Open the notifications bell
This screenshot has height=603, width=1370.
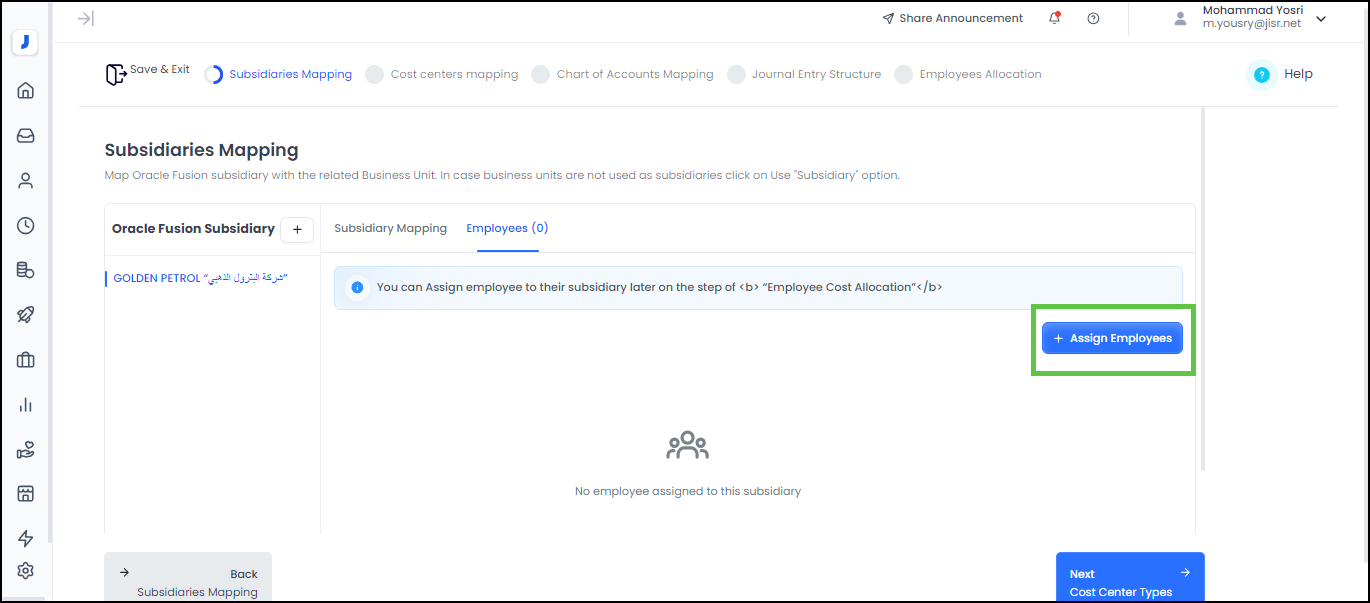(1054, 18)
